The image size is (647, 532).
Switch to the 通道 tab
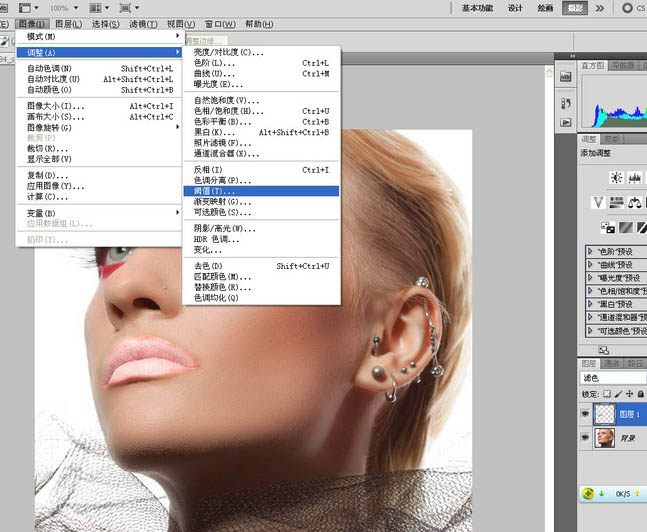click(612, 363)
